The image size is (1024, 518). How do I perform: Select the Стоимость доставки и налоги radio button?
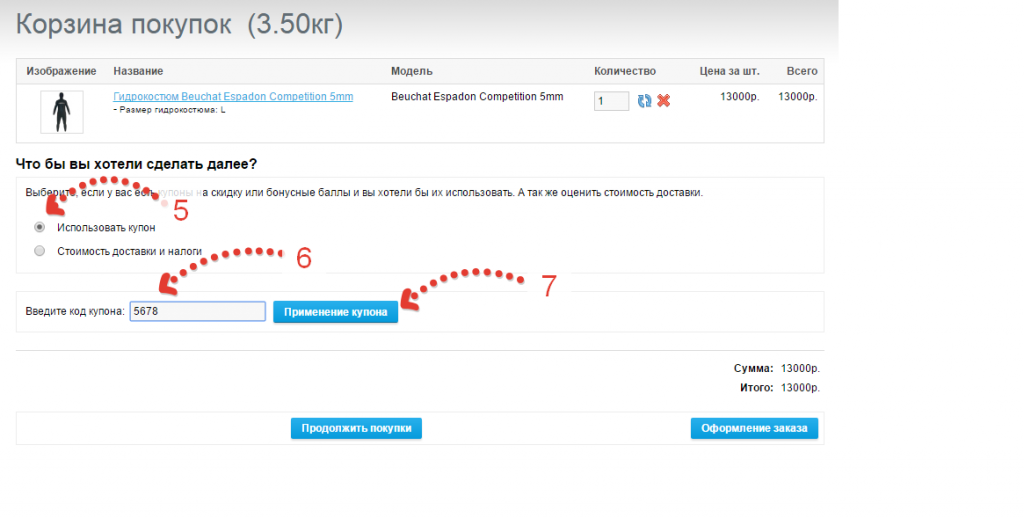click(x=40, y=251)
